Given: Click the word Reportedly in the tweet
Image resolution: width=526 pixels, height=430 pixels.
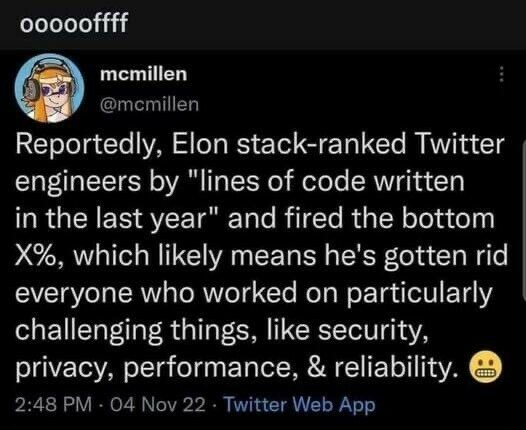Looking at the screenshot, I should click(x=87, y=145).
